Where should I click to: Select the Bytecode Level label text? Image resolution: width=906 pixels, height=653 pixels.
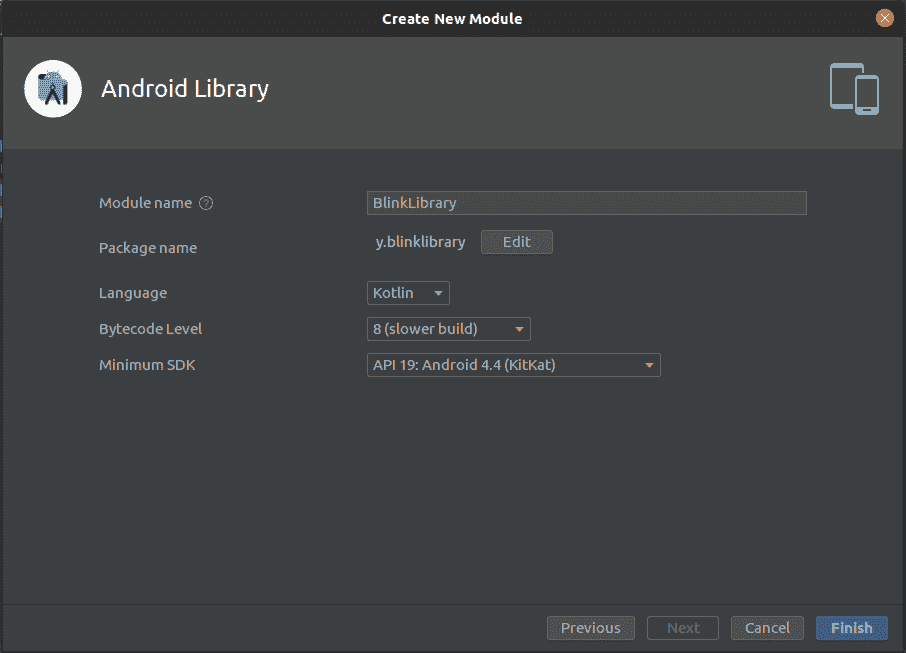[x=150, y=329]
